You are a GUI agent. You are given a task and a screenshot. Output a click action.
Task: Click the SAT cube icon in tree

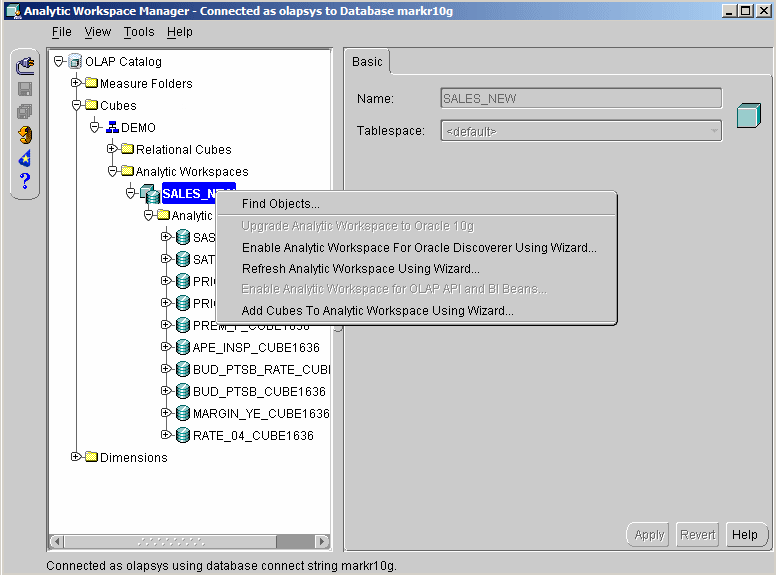[x=183, y=259]
